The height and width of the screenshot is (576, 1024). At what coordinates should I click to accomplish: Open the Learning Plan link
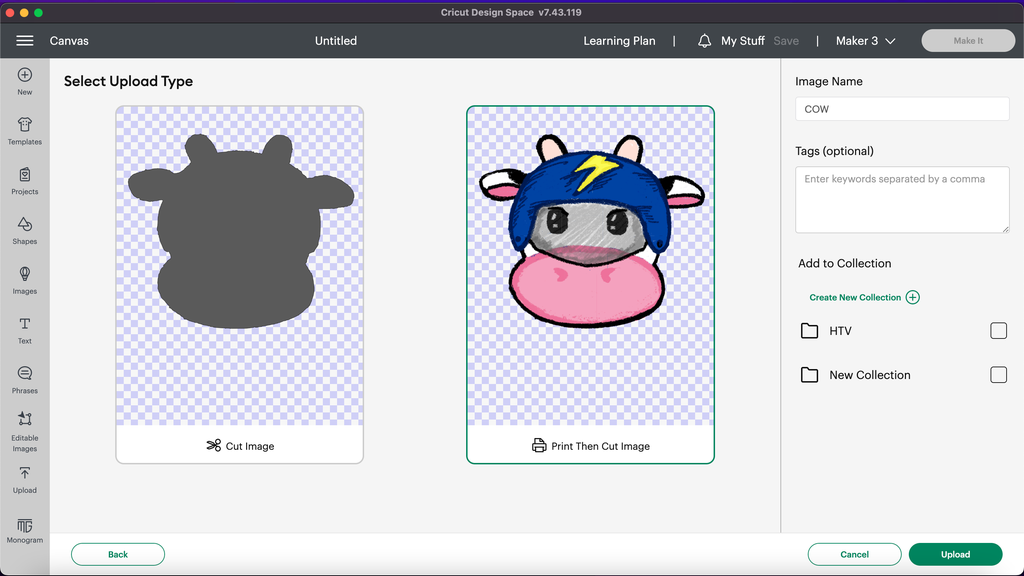pyautogui.click(x=619, y=41)
